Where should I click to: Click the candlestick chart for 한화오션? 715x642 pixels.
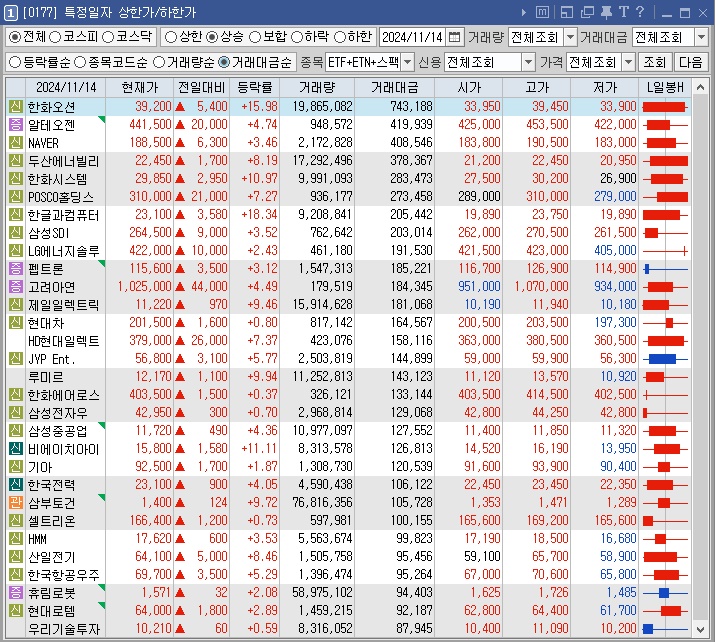click(665, 107)
